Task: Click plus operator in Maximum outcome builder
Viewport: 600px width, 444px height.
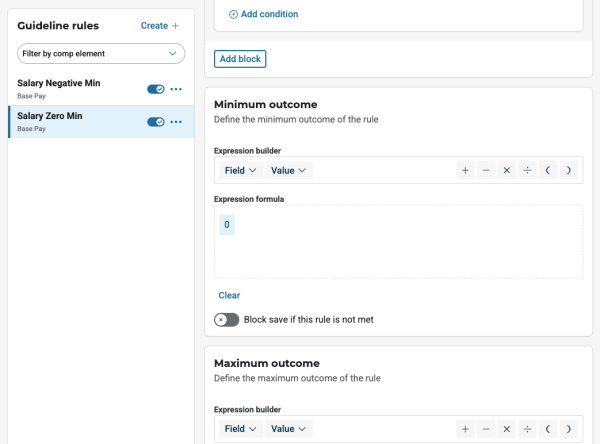Action: (x=465, y=428)
